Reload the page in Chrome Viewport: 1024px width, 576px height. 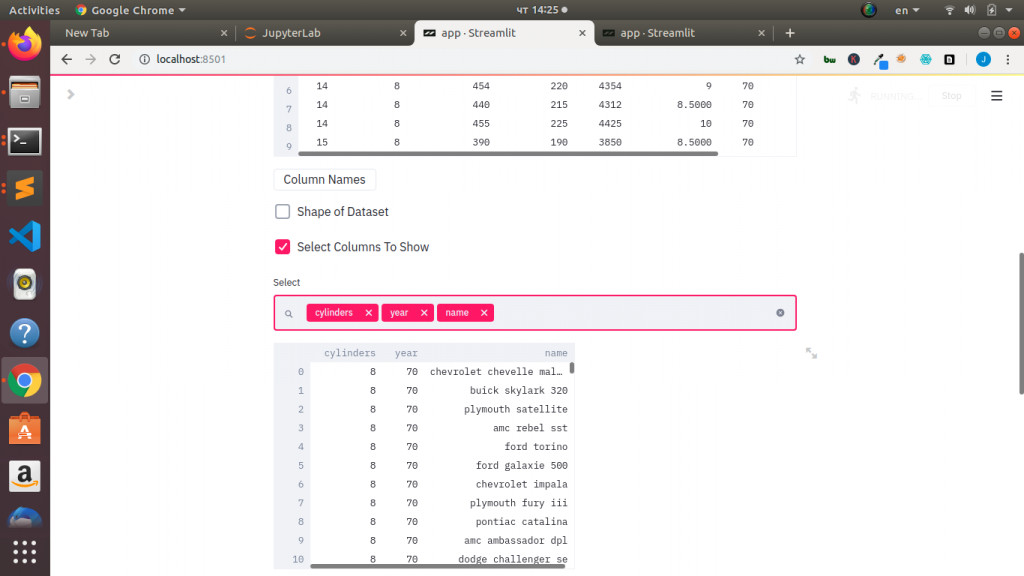[115, 60]
